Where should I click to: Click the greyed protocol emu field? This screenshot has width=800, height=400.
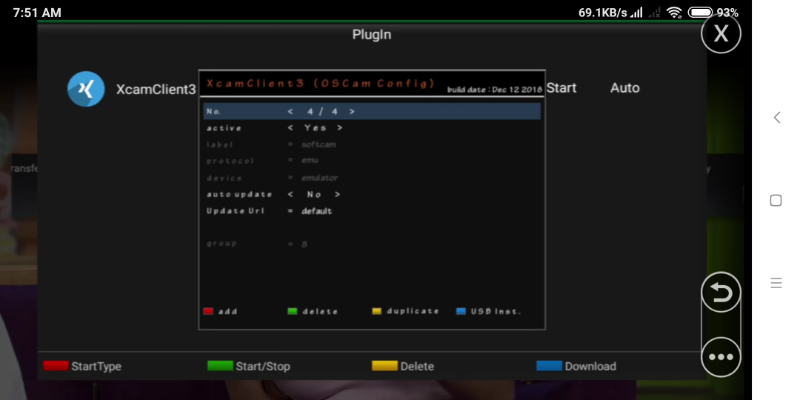310,161
